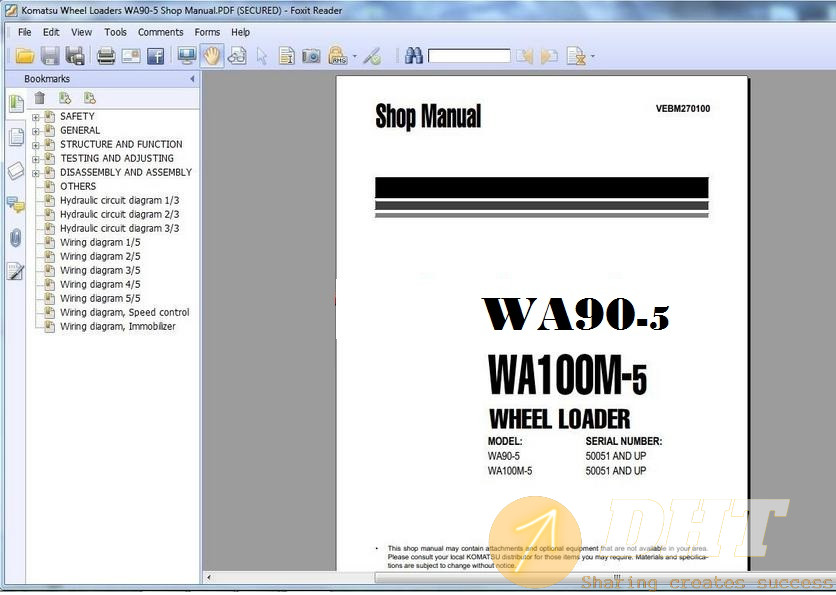The image size is (836, 595).
Task: Click the delete bookmark trash icon
Action: (x=39, y=98)
